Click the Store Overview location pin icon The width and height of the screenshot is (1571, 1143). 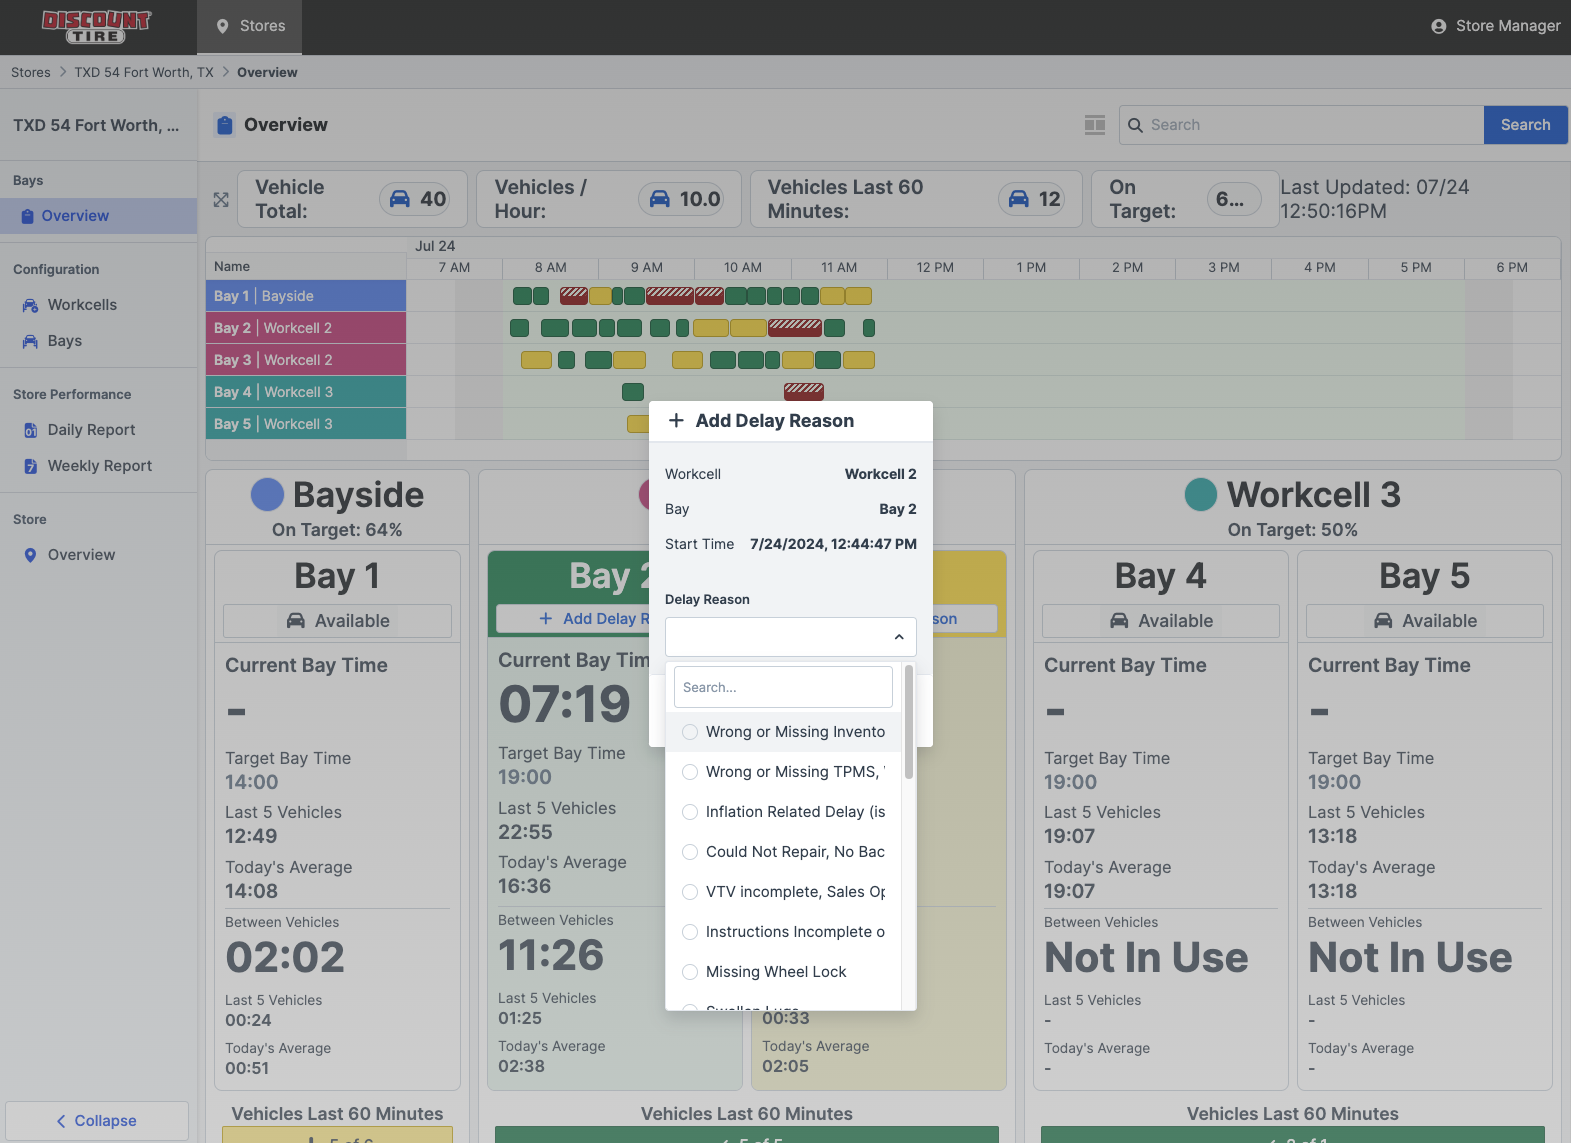(x=30, y=555)
